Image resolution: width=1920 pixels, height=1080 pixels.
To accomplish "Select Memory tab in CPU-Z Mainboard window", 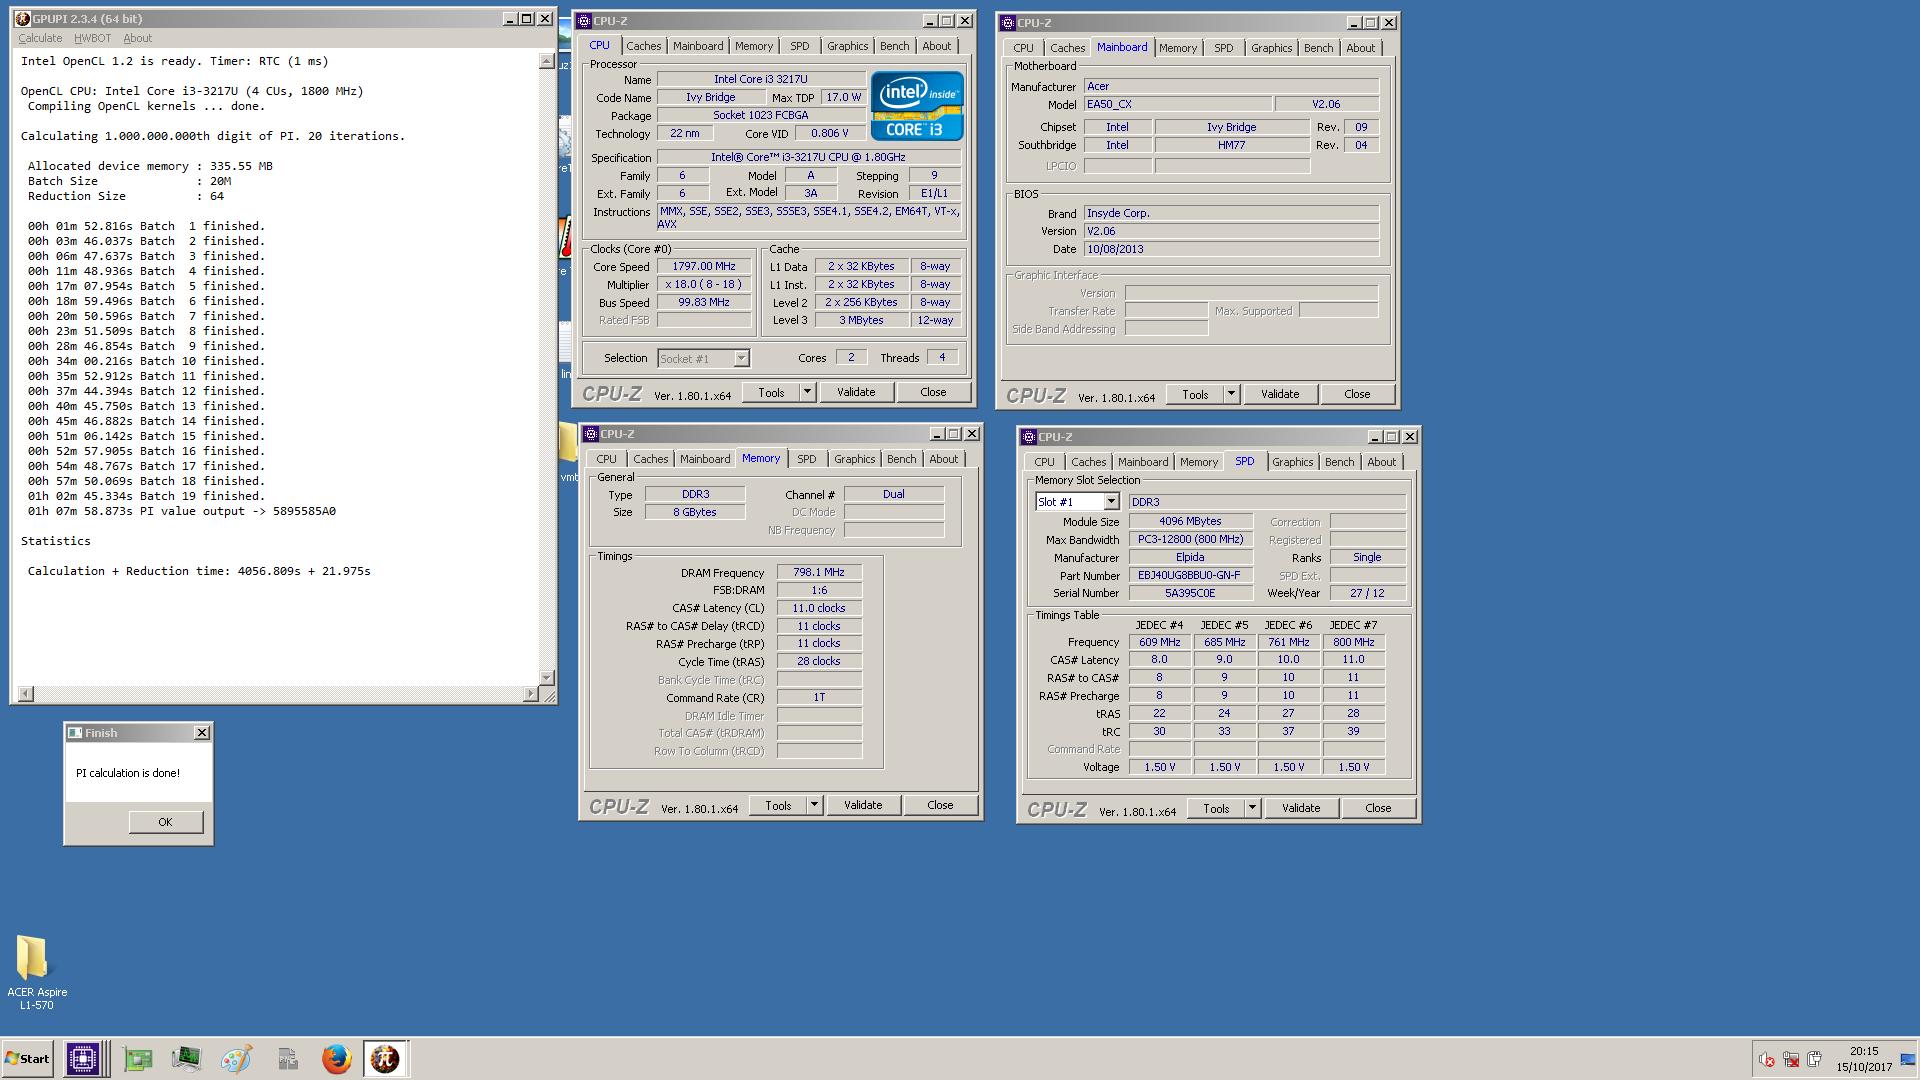I will pos(1178,48).
